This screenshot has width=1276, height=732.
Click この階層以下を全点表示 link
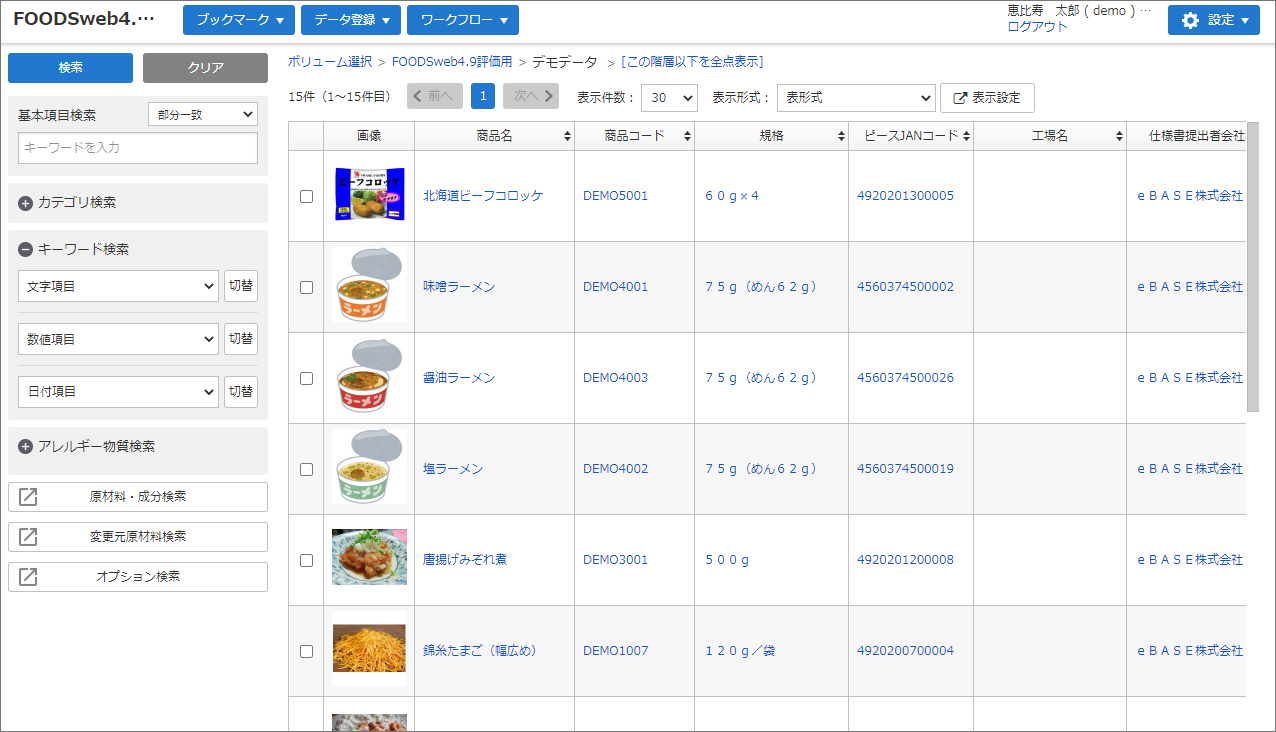pyautogui.click(x=692, y=62)
